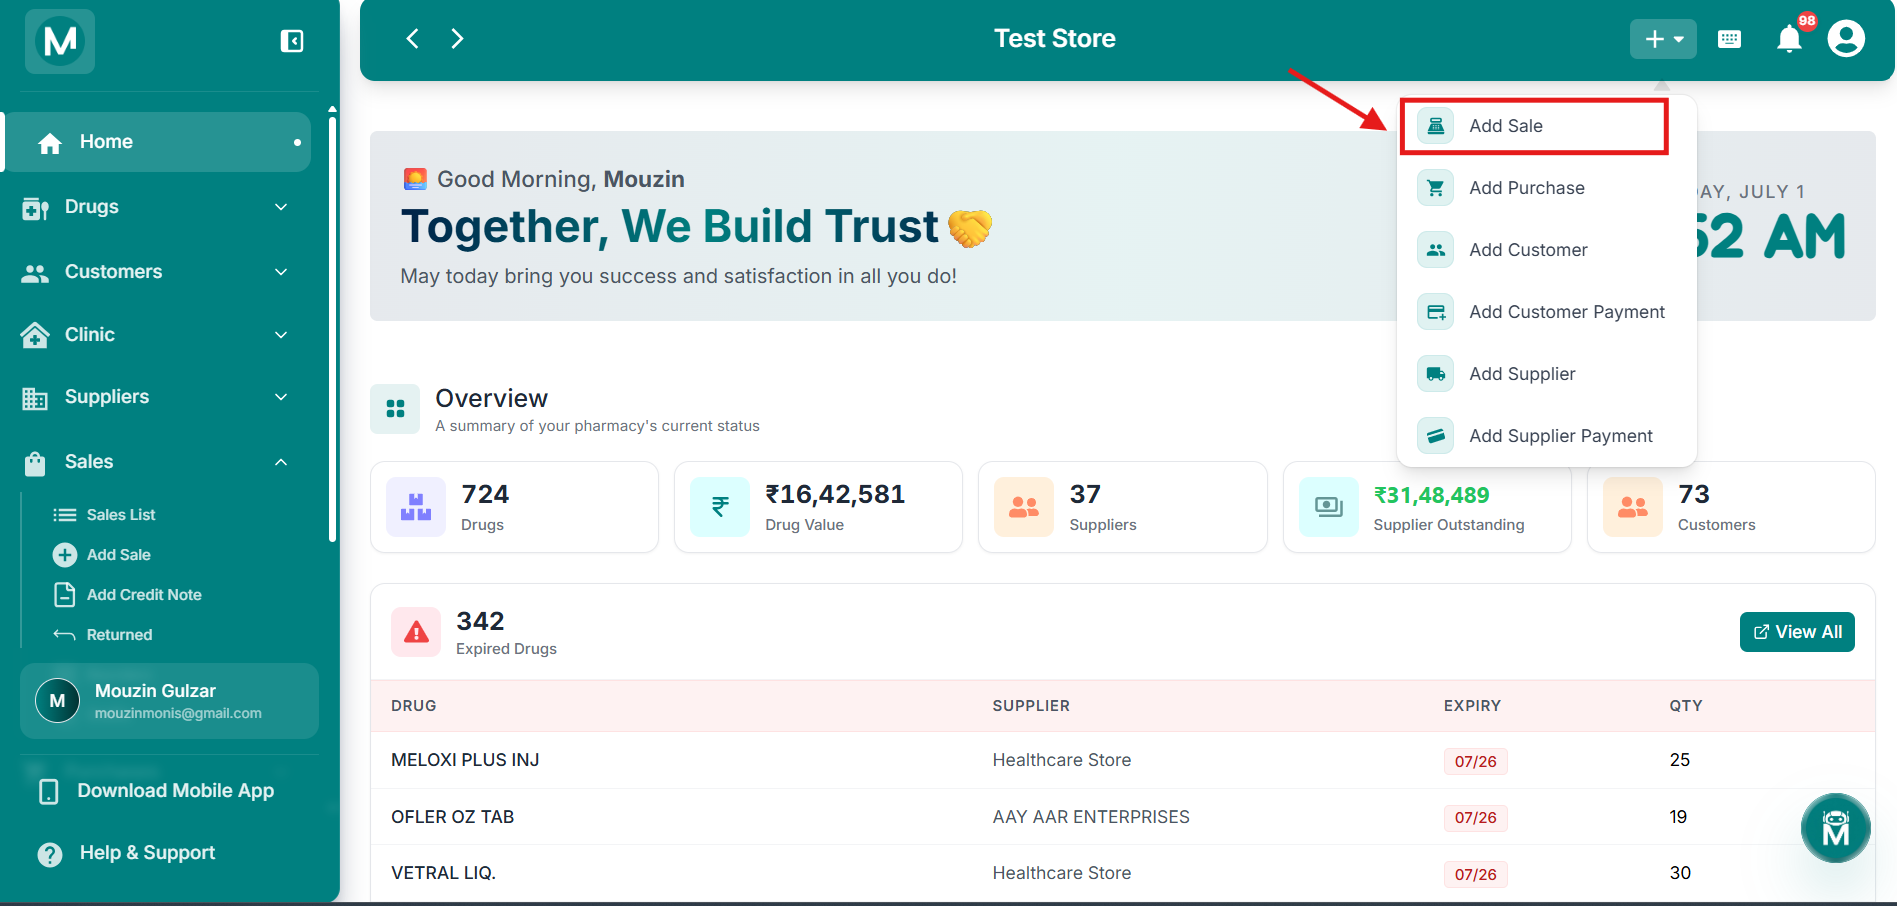Click the Overview grid icon
Image resolution: width=1897 pixels, height=906 pixels.
[395, 409]
